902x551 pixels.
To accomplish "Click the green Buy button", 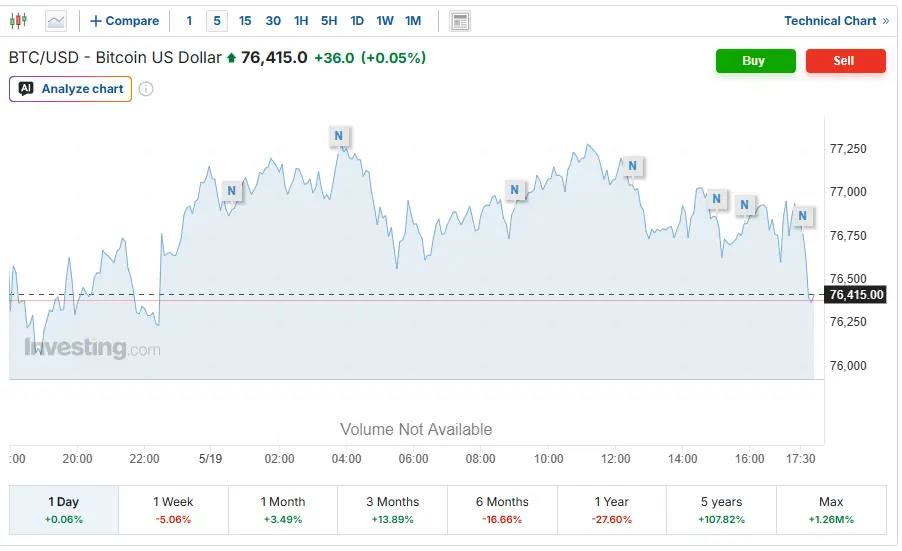I will [755, 60].
